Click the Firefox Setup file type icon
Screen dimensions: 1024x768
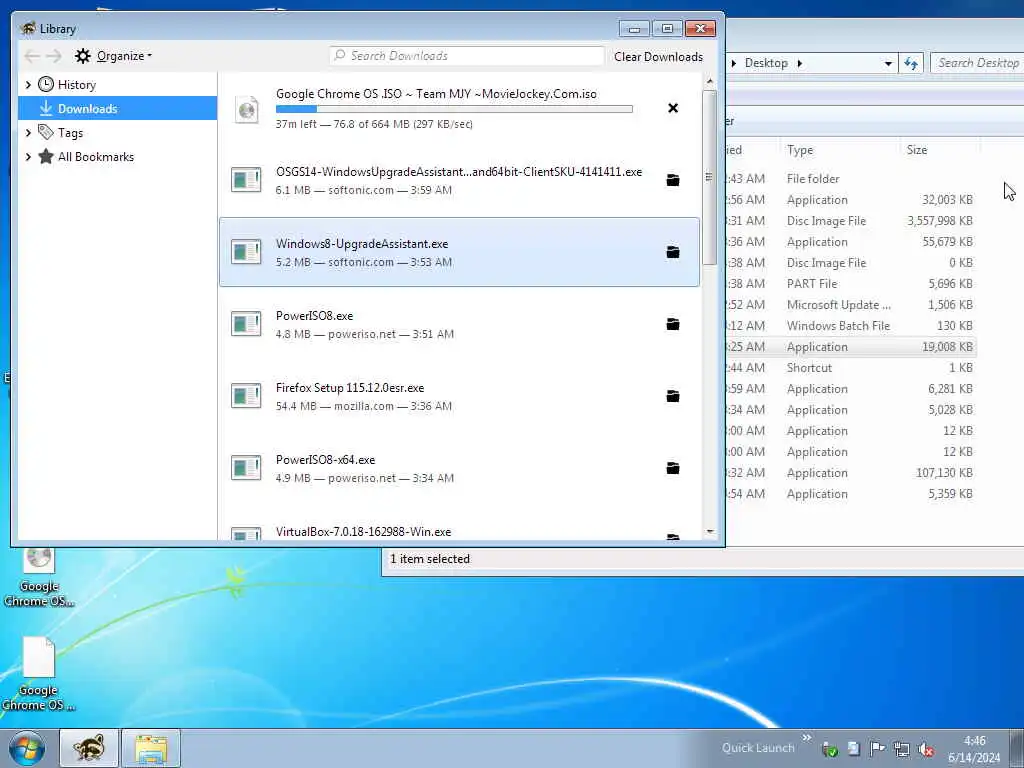click(246, 396)
